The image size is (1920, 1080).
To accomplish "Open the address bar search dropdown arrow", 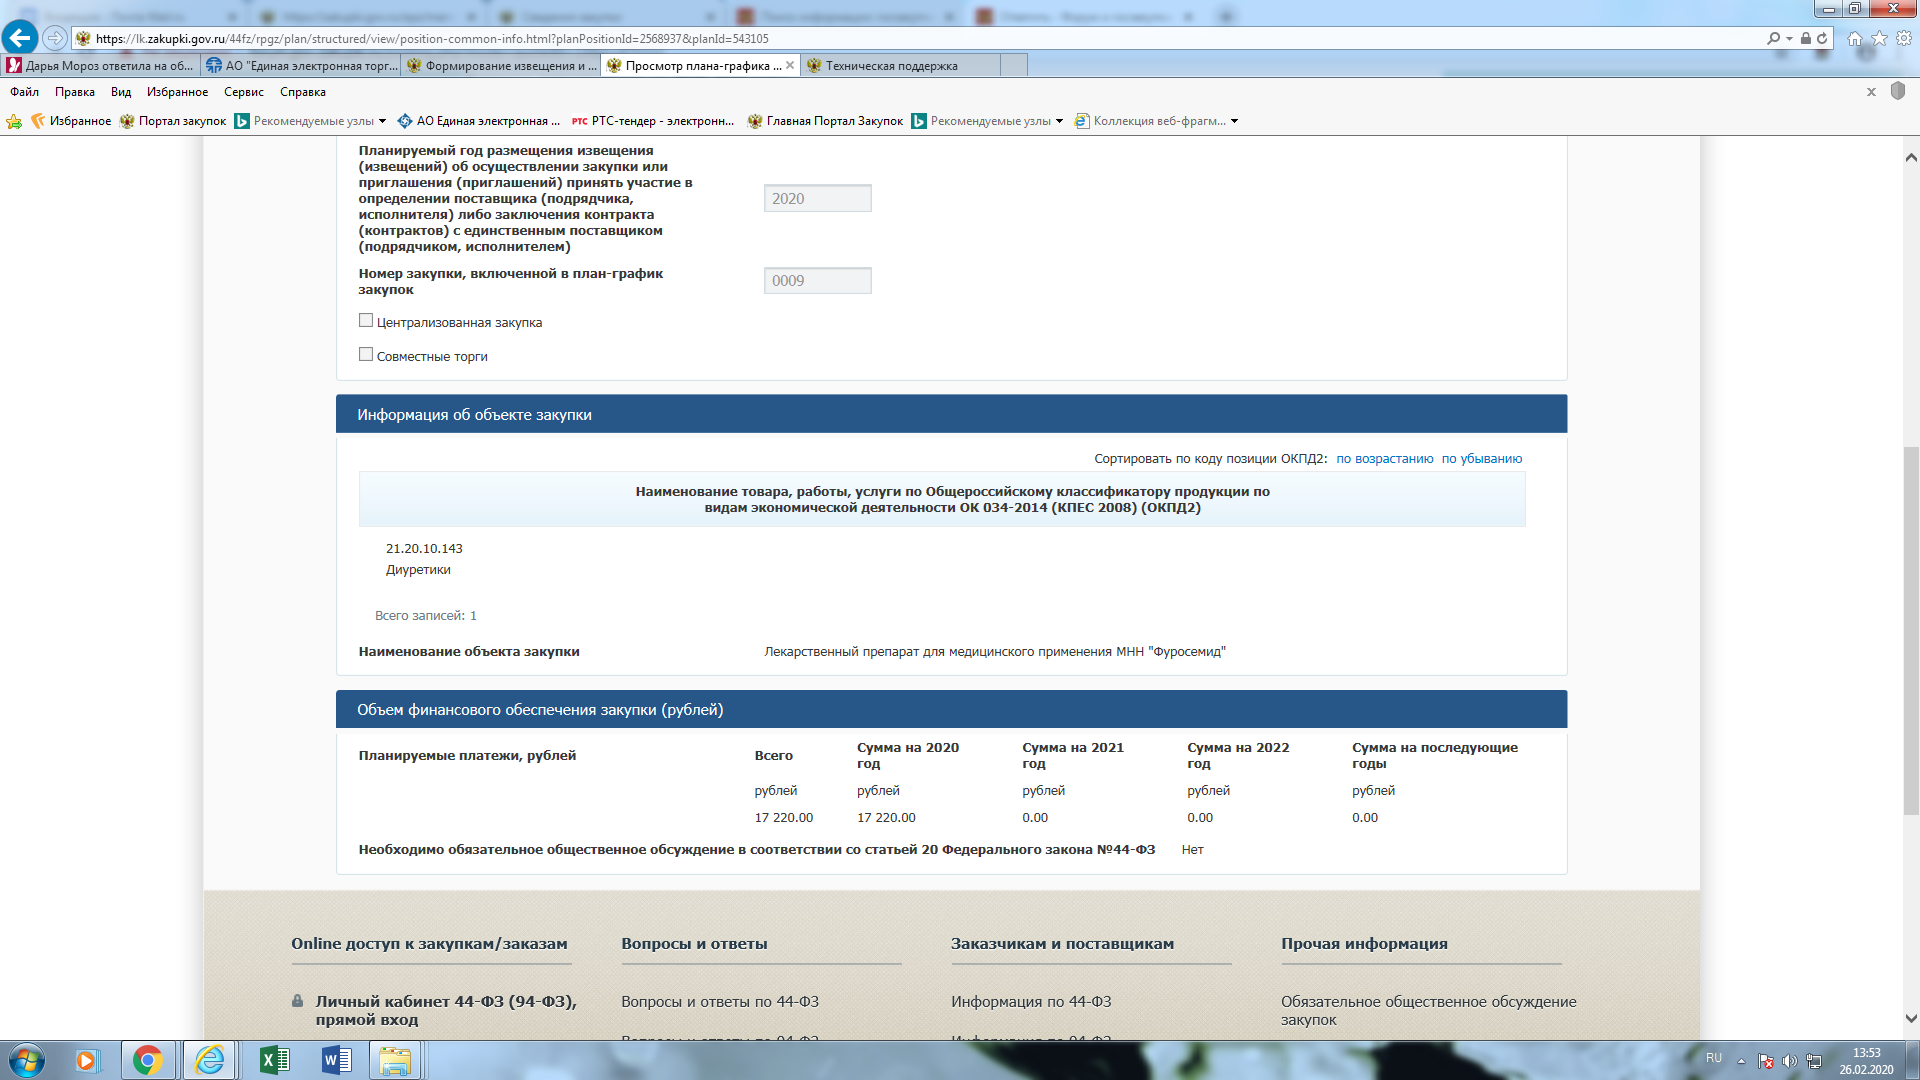I will (1789, 38).
